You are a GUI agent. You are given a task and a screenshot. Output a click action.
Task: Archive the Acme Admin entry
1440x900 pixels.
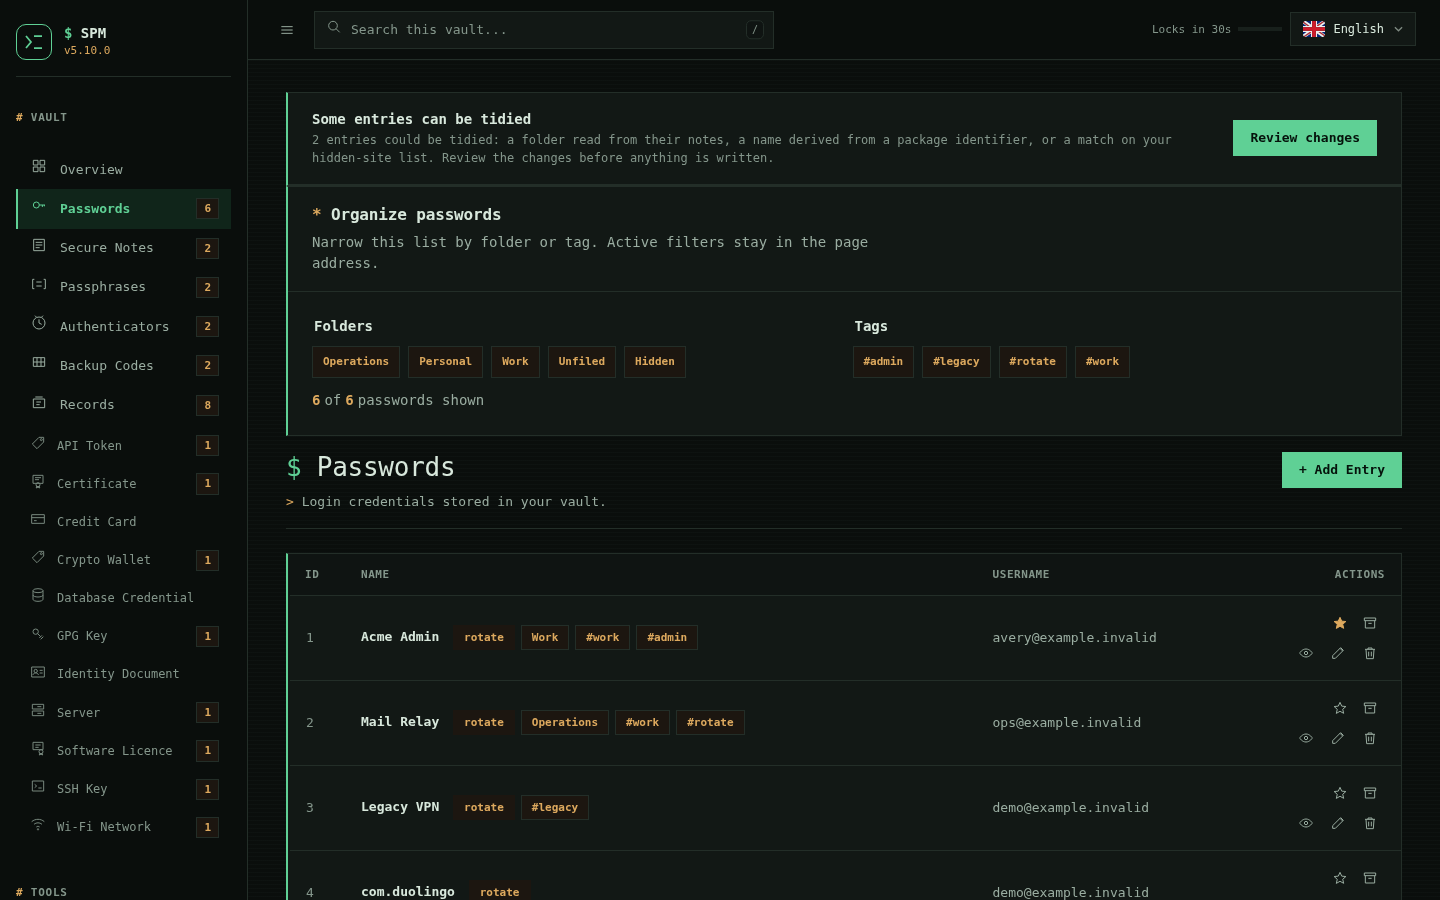(1370, 623)
